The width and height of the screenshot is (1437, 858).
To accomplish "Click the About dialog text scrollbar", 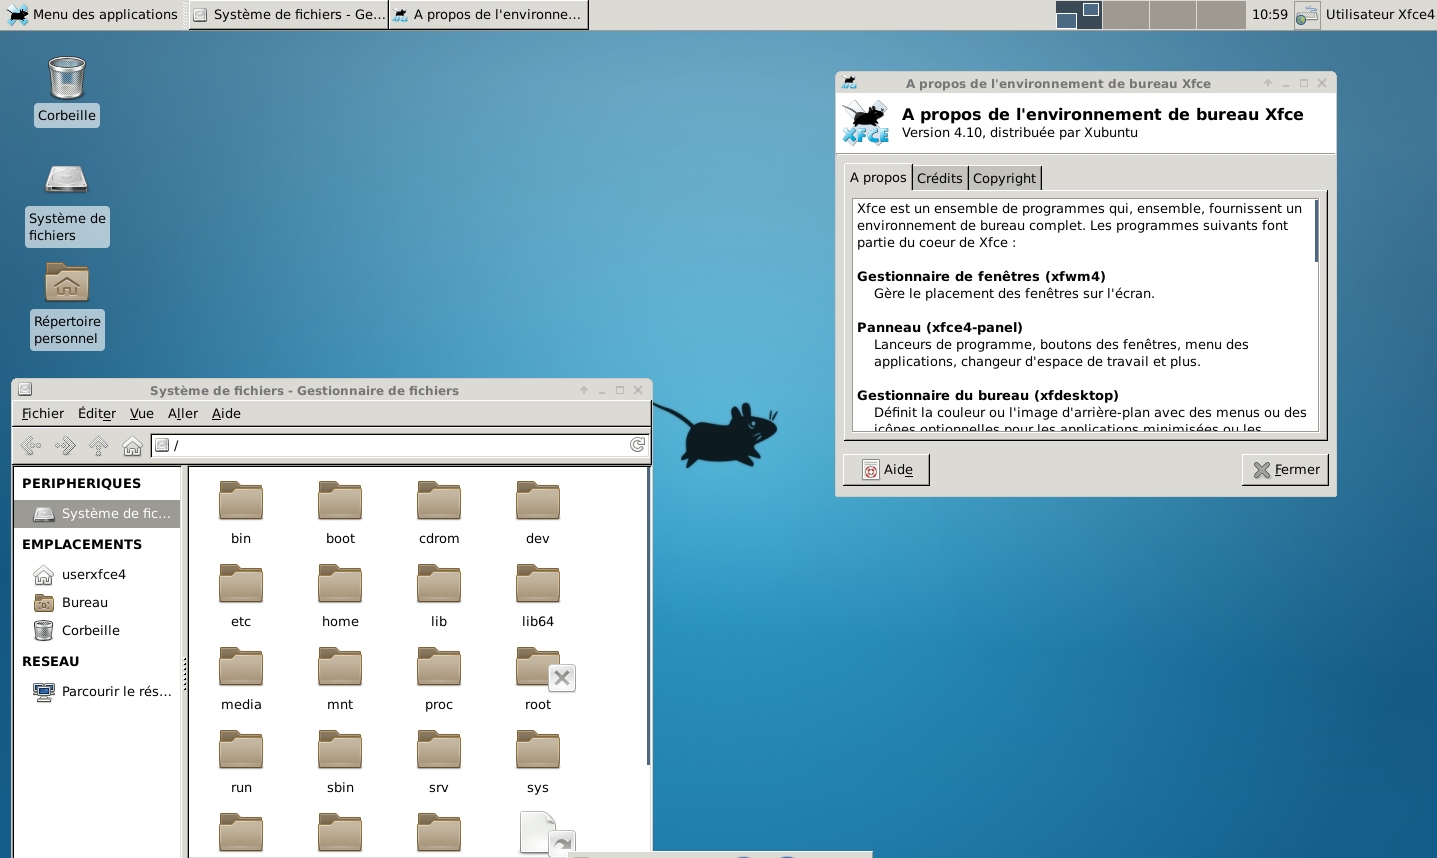I will pyautogui.click(x=1316, y=231).
